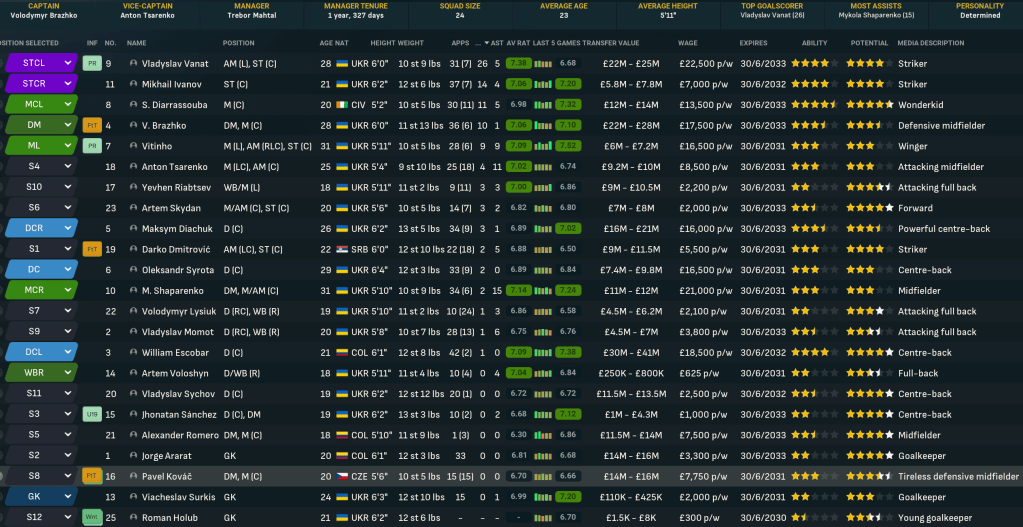Click the PR status icon for Vladyslav Vanat
This screenshot has height=527, width=1023.
pos(92,63)
